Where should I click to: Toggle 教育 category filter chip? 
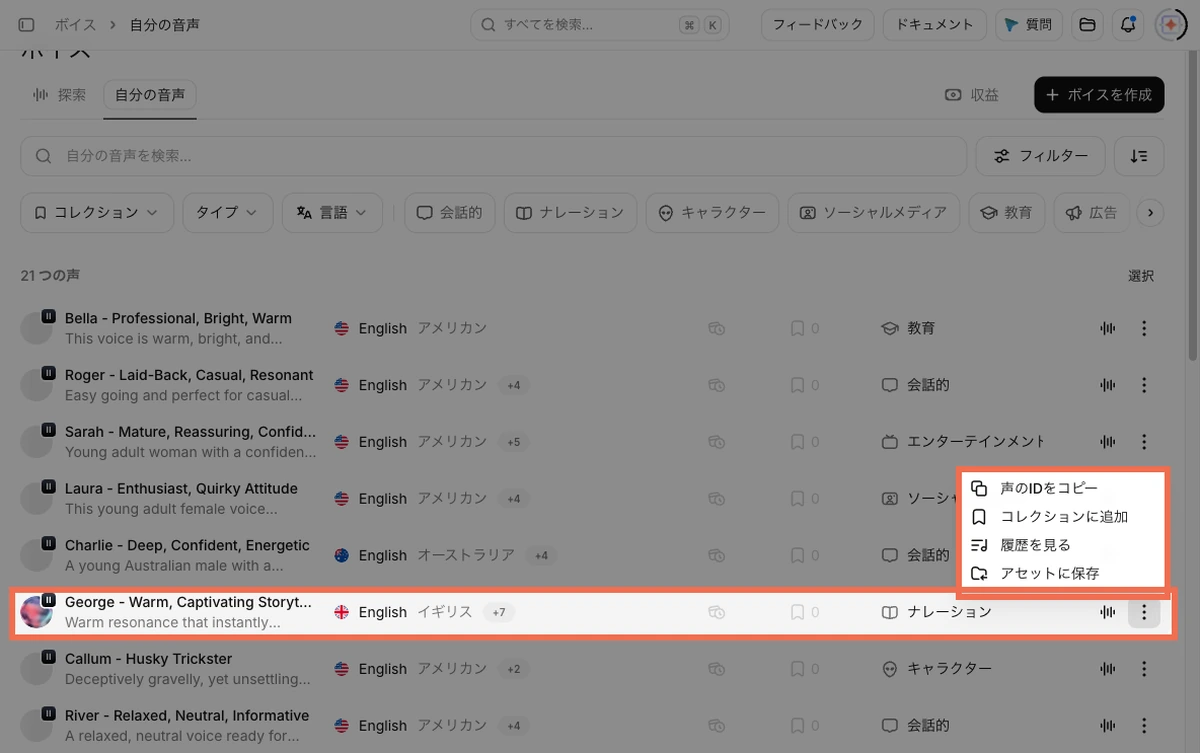click(1007, 213)
